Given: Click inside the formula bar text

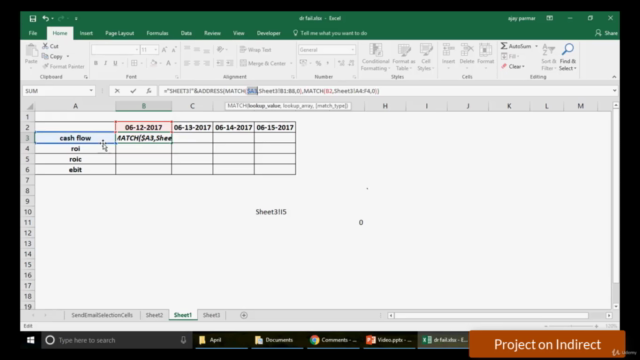Looking at the screenshot, I should 271,91.
